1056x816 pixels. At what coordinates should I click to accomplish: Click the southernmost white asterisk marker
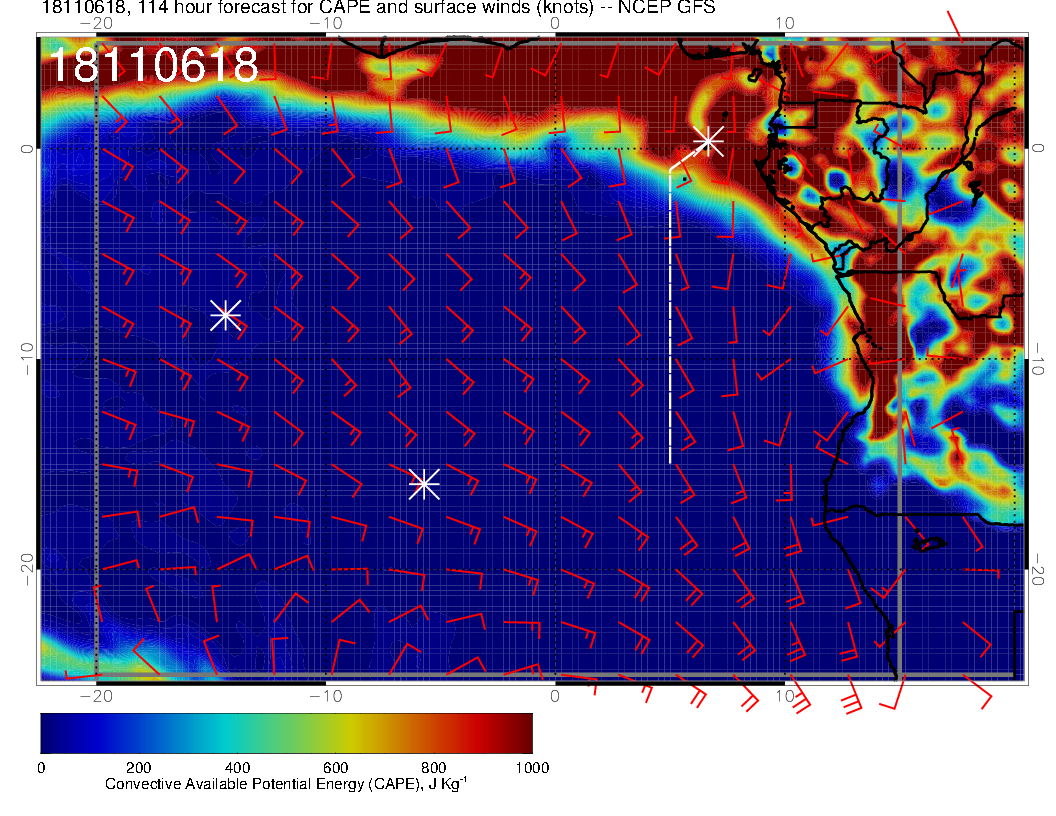pyautogui.click(x=424, y=484)
